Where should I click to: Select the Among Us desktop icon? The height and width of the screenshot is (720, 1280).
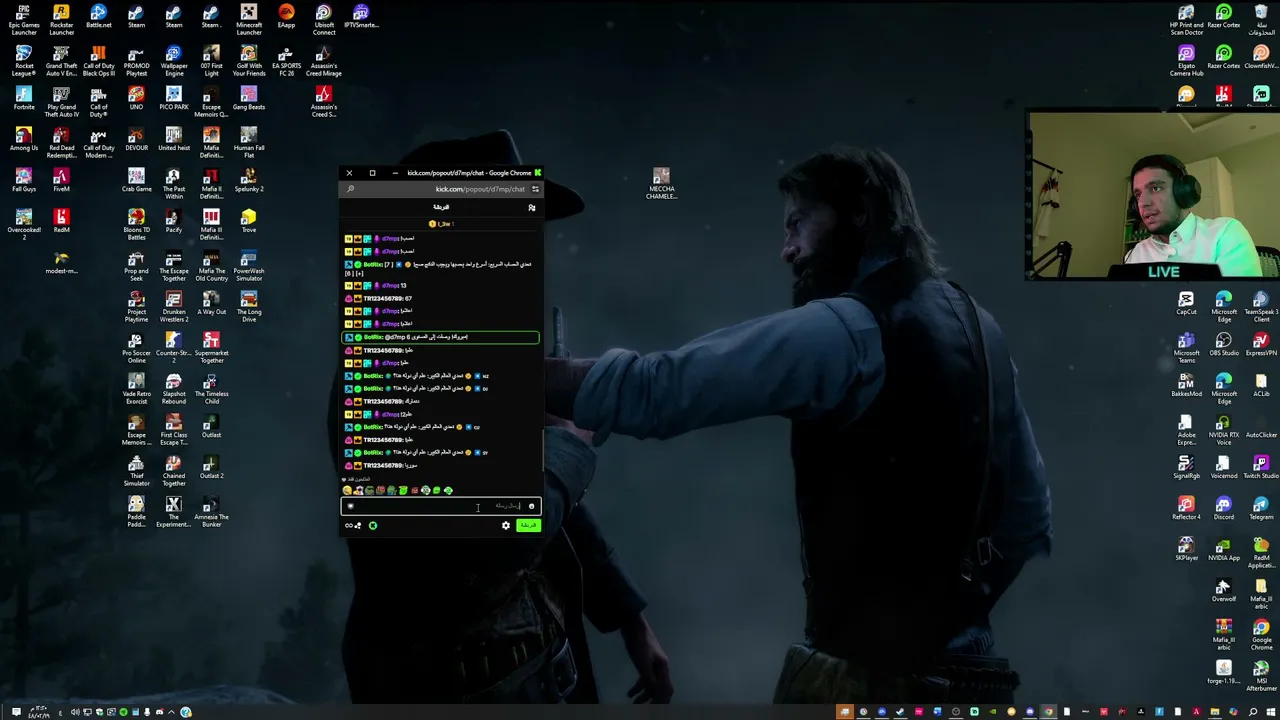(x=24, y=139)
